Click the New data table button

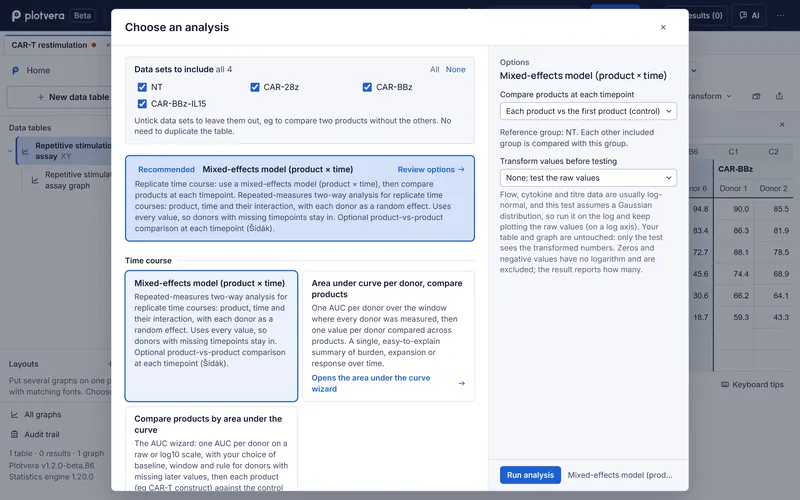(x=59, y=97)
